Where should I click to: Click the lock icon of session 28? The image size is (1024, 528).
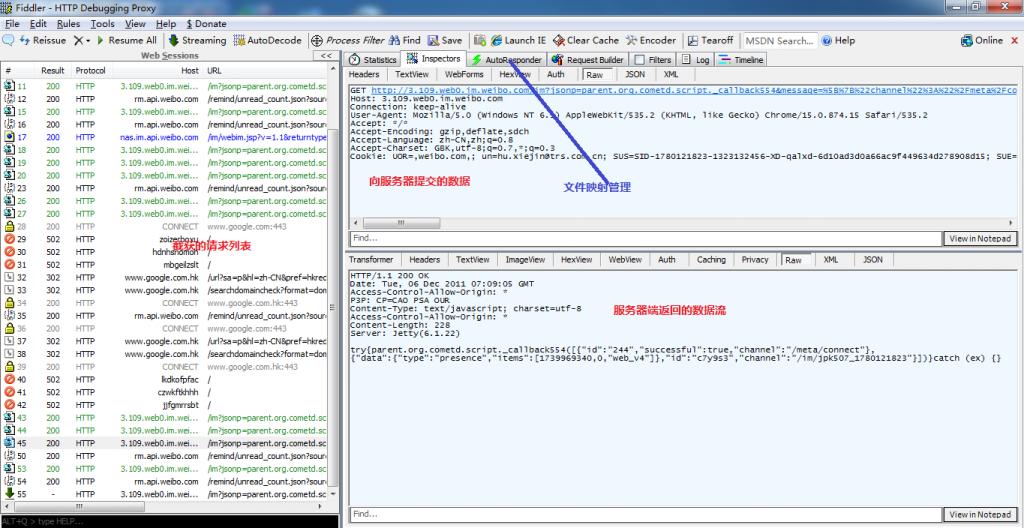10,227
